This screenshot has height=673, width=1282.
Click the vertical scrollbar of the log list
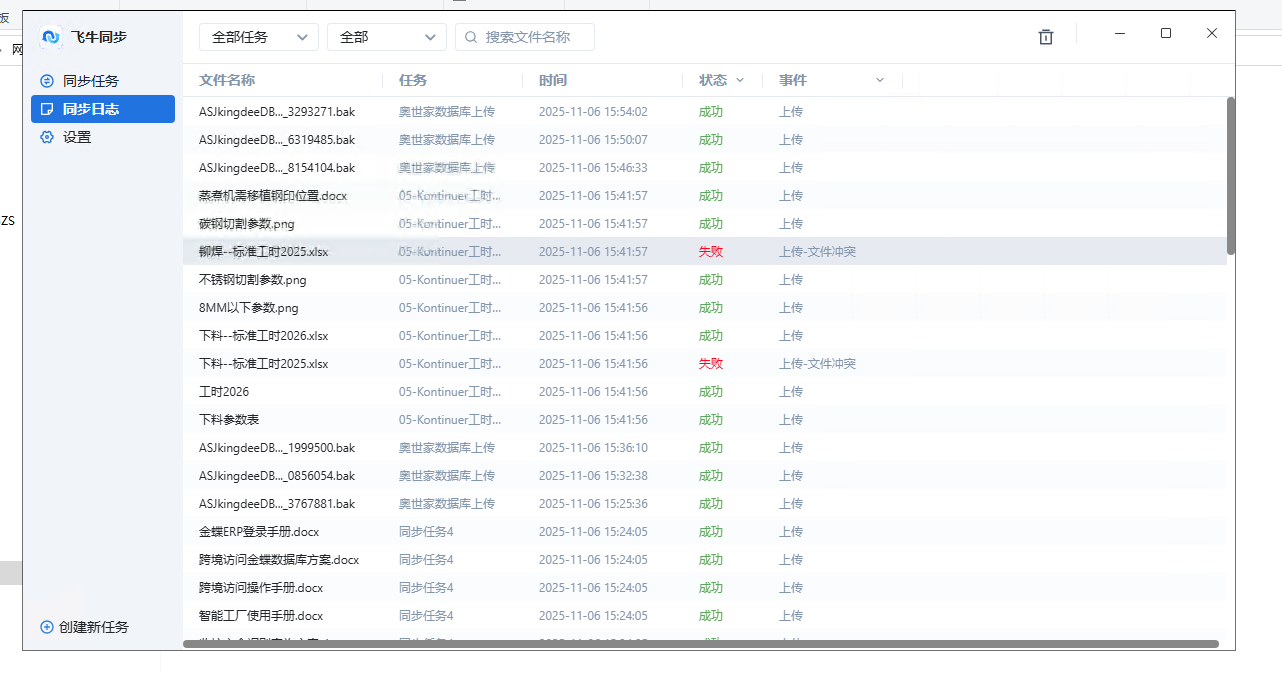coord(1231,175)
